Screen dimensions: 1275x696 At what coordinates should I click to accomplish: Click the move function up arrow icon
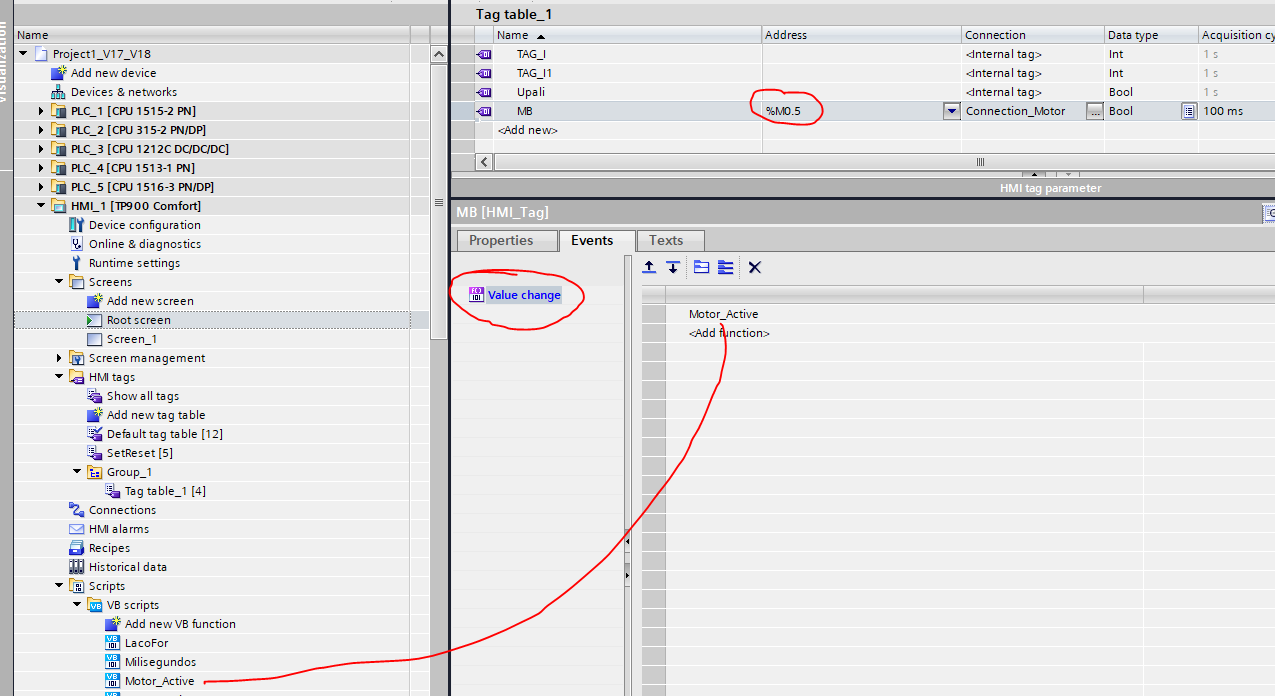click(649, 267)
